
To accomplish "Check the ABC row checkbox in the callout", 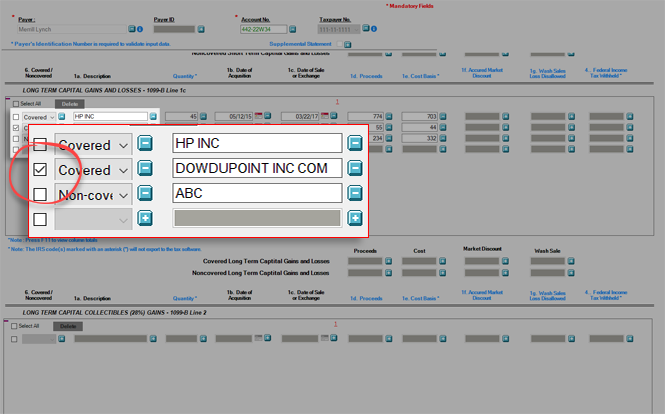I will coord(40,195).
